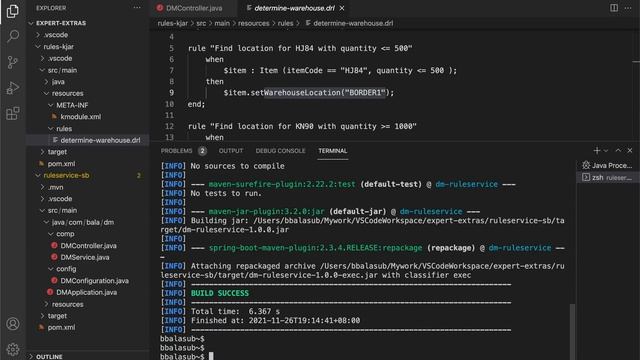Viewport: 640px width, 360px height.
Task: Collapse the EXPERT-EXTRAS root folder
Action: pyautogui.click(x=61, y=23)
